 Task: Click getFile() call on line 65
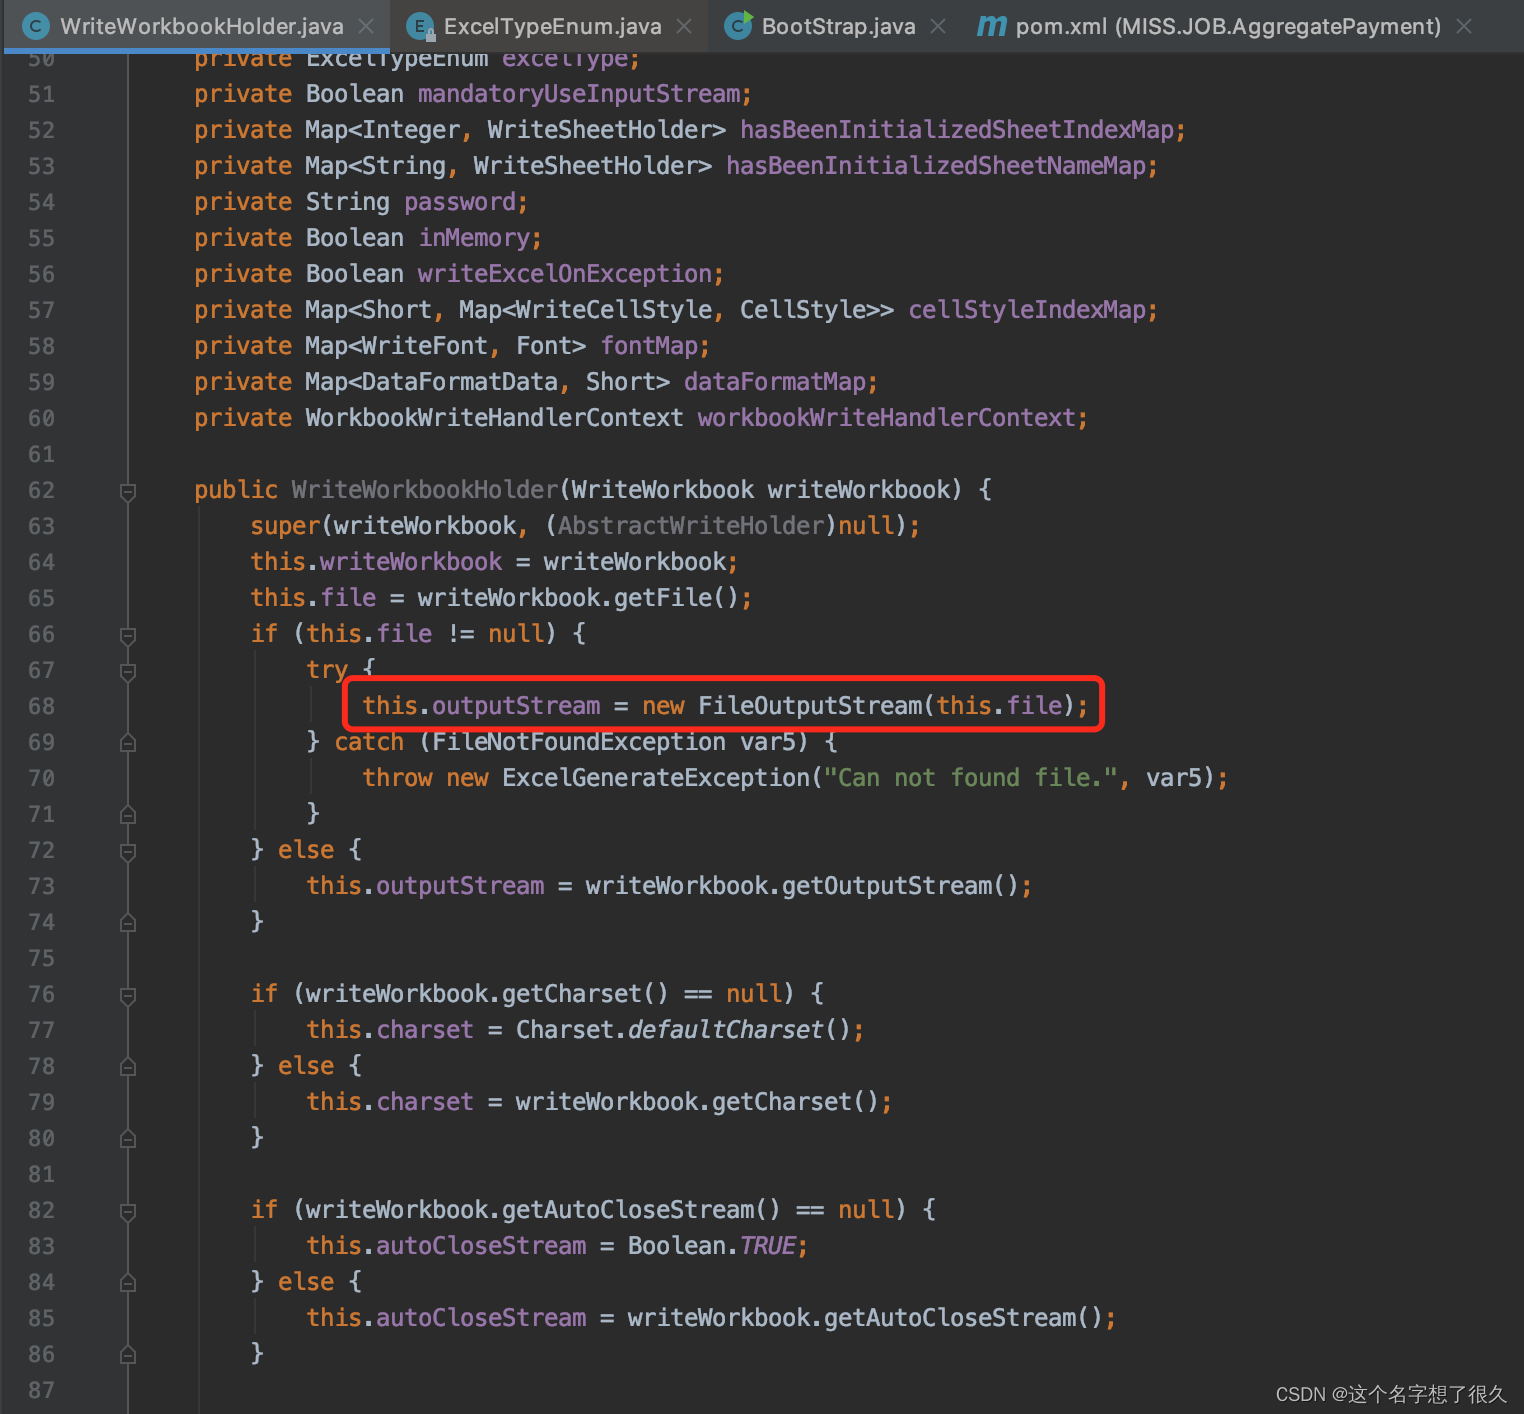point(676,598)
